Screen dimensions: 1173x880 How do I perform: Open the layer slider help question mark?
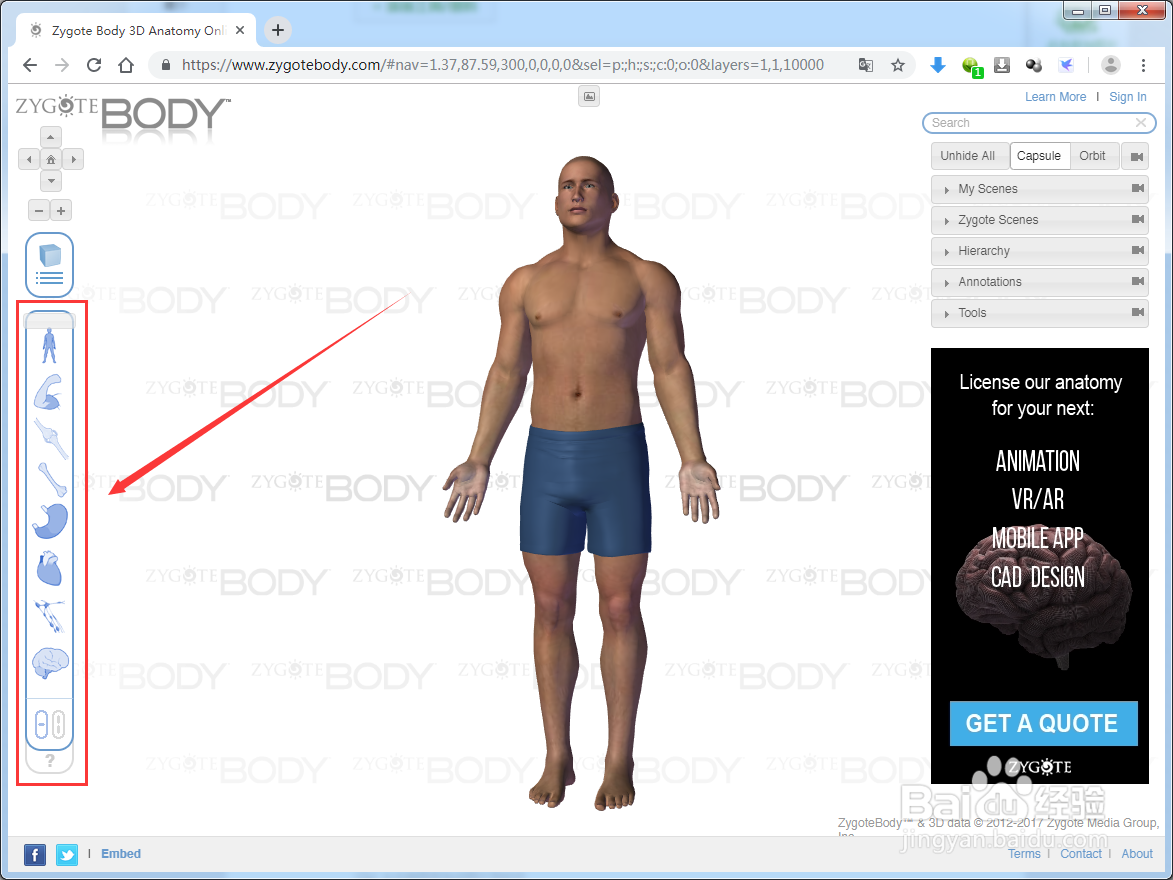50,760
